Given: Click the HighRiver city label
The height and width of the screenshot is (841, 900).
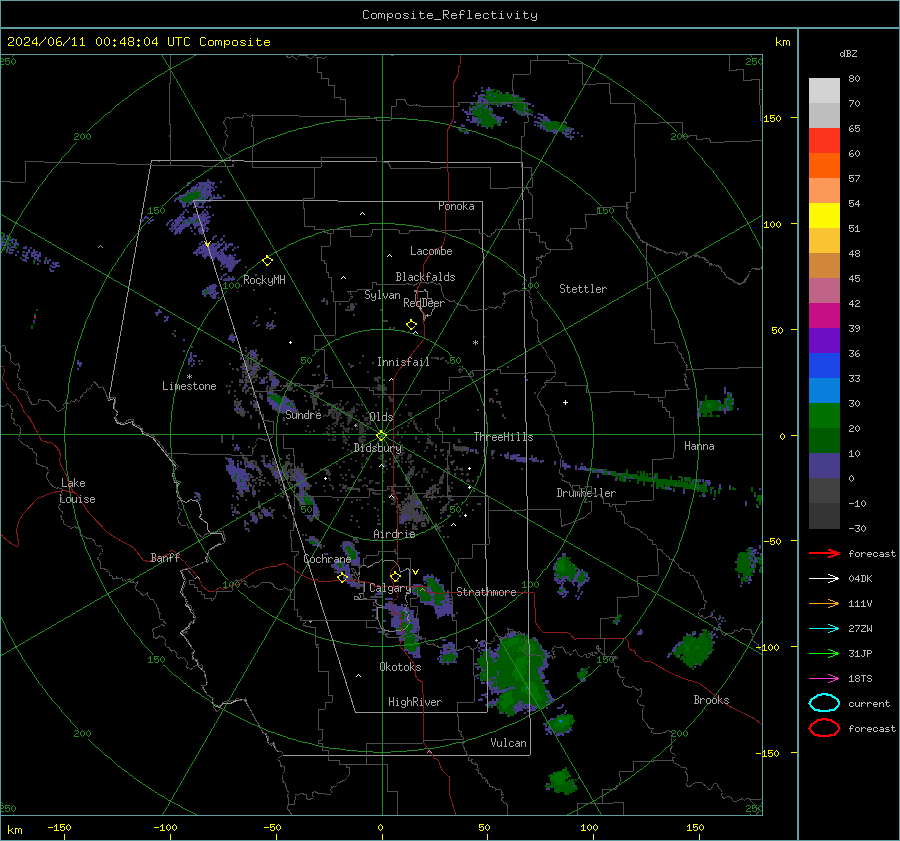Looking at the screenshot, I should click(x=415, y=702).
